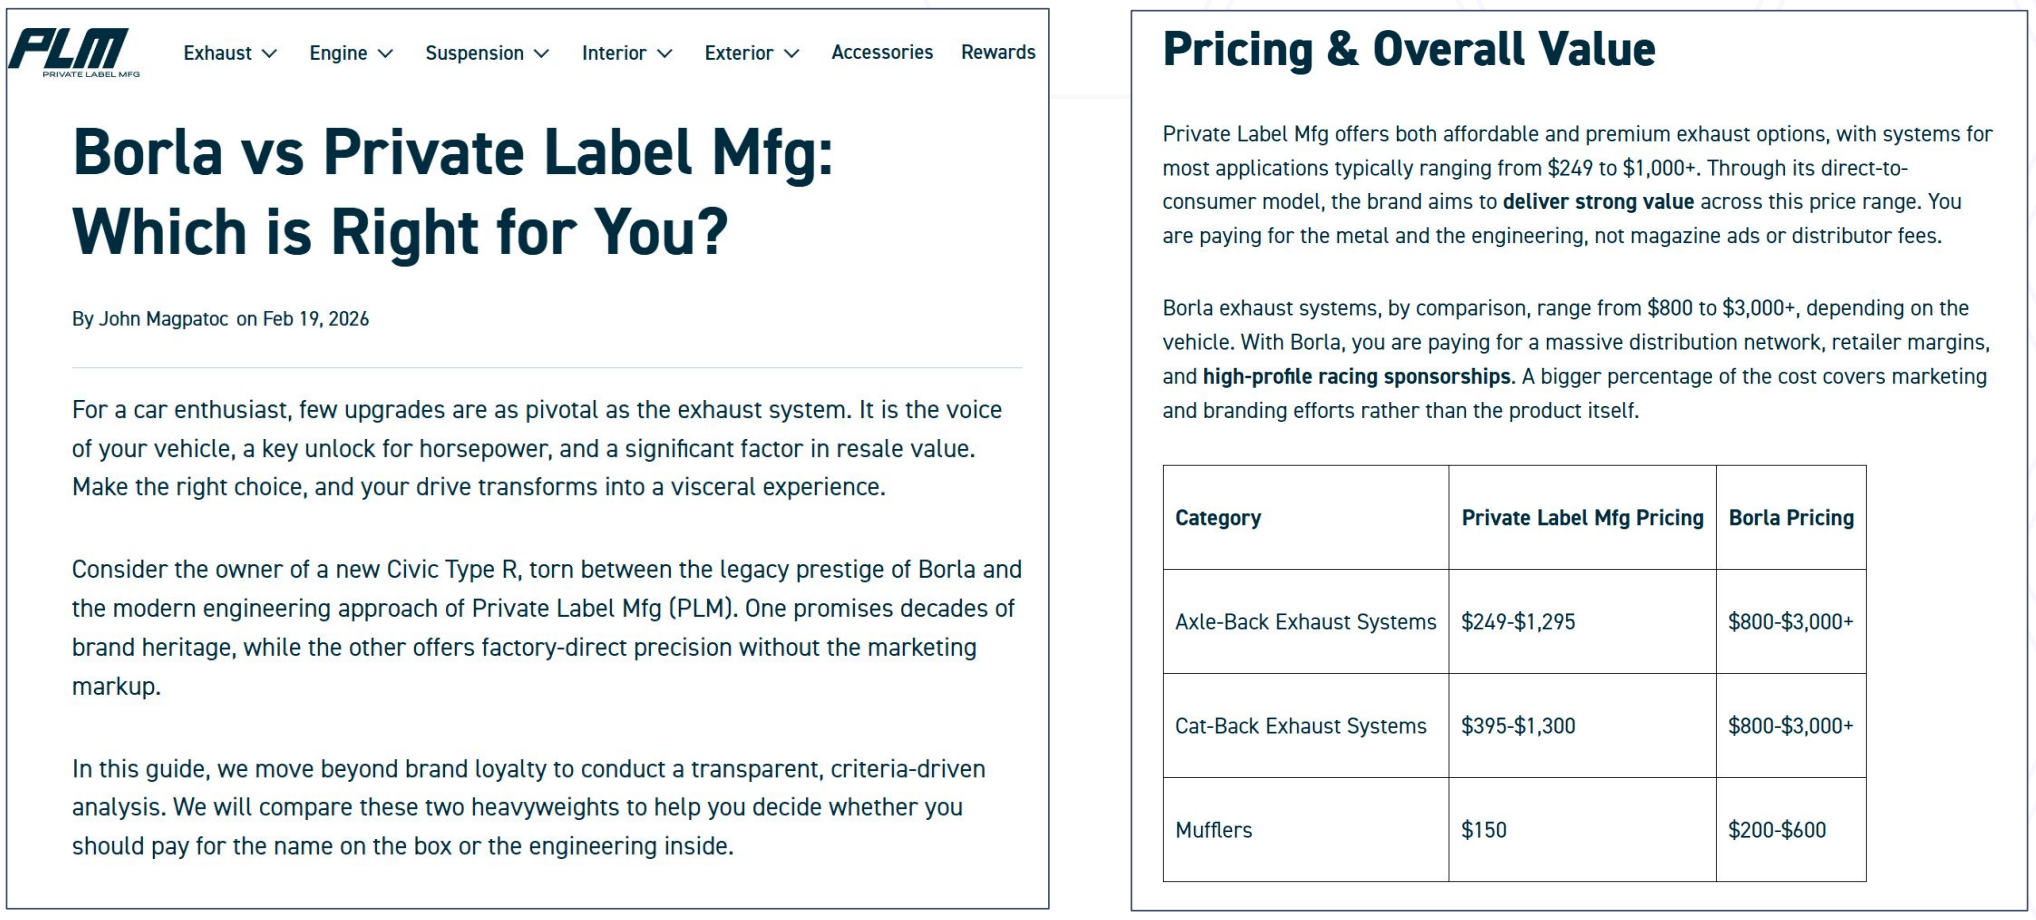
Task: Click the bold "deliver strong value" text
Action: click(1598, 202)
